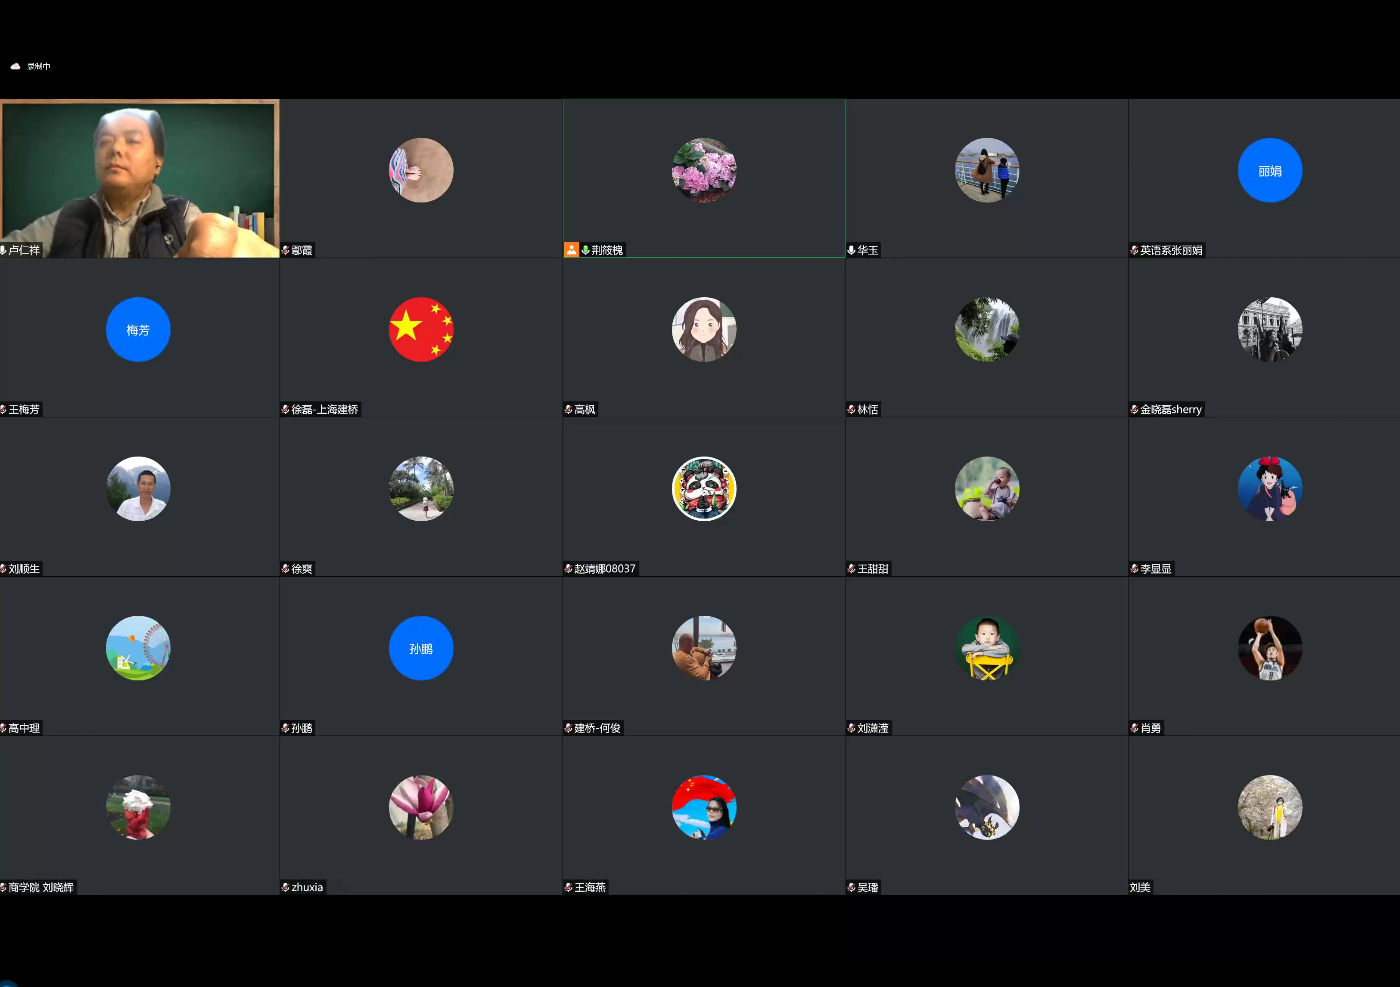Click the panda cartoon avatar
This screenshot has height=987, width=1400.
click(704, 489)
